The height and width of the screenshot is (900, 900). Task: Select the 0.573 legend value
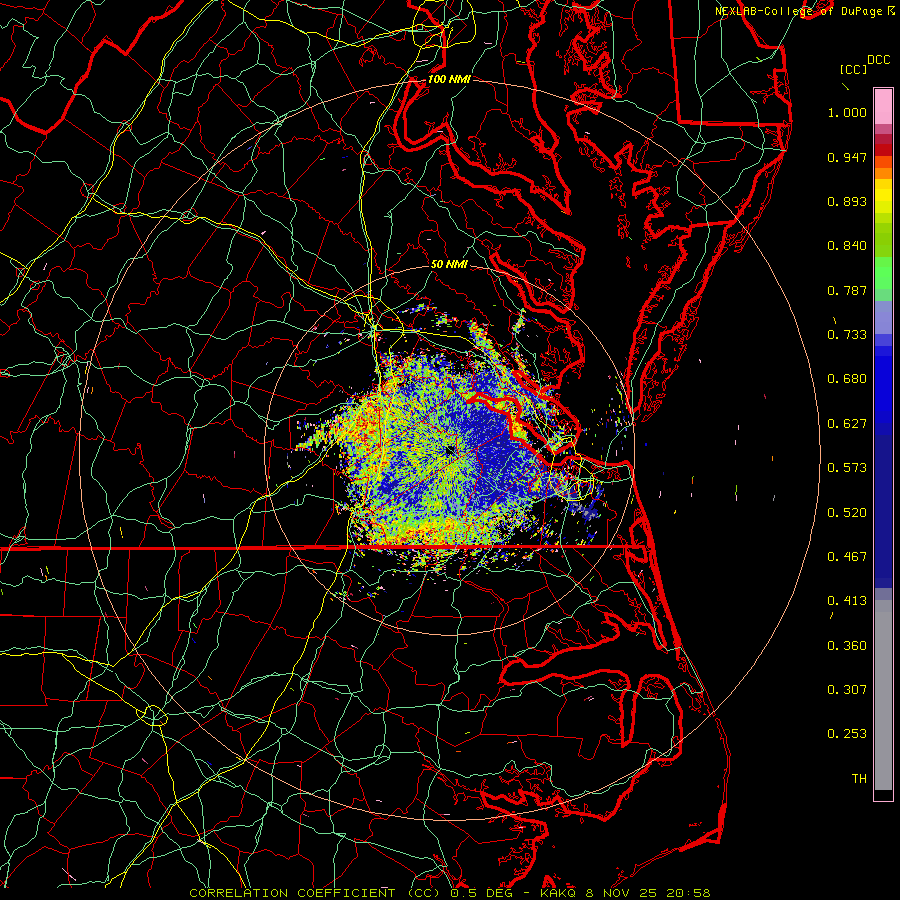click(x=847, y=468)
